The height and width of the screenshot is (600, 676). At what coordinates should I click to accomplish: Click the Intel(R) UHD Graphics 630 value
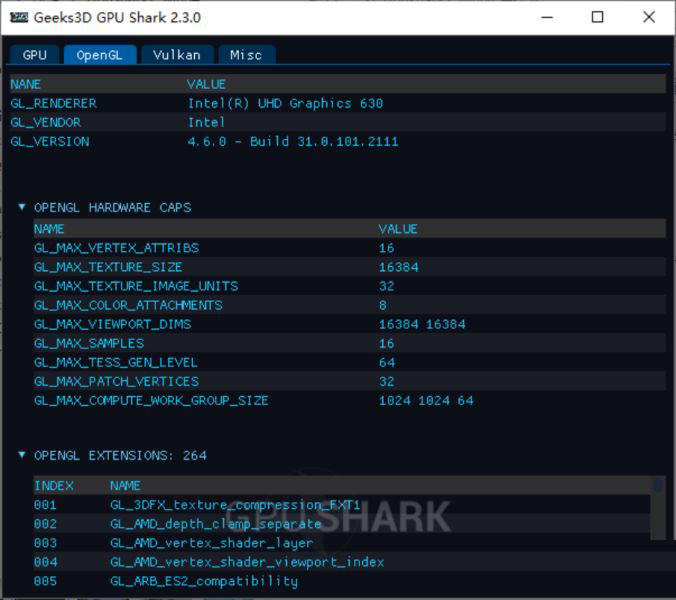pyautogui.click(x=285, y=103)
